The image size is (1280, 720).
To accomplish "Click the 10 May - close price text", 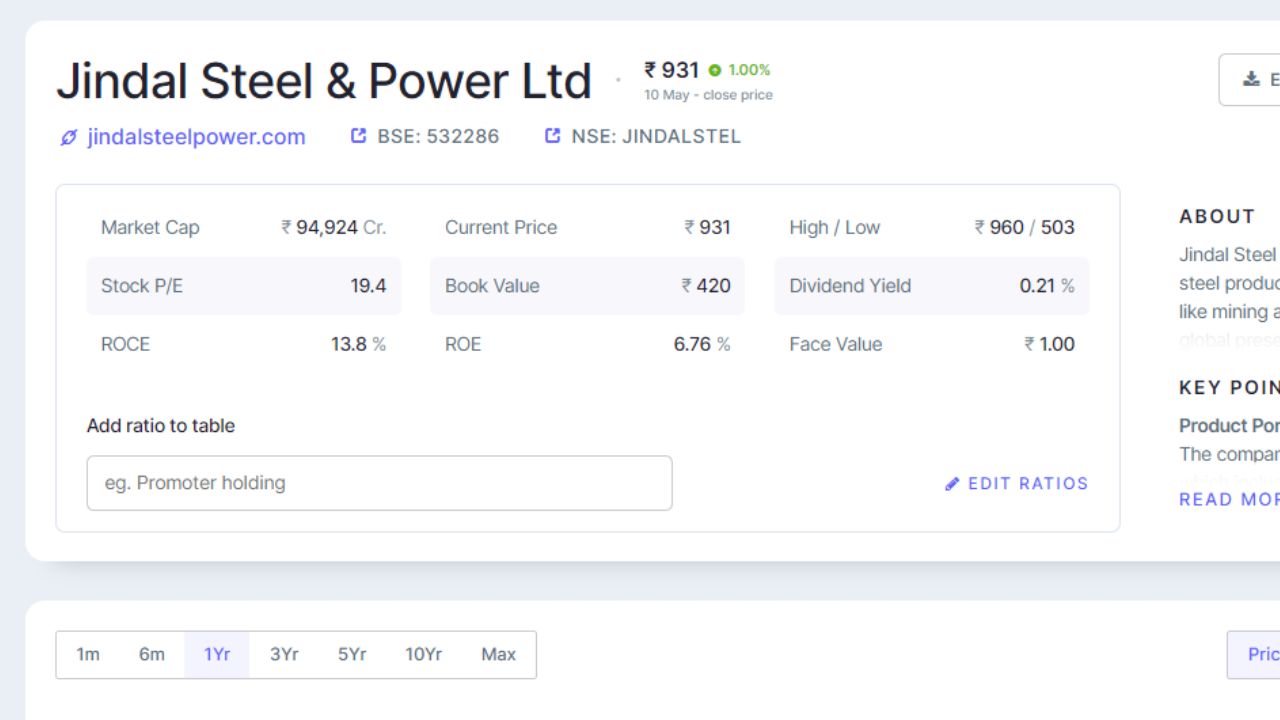I will pyautogui.click(x=708, y=95).
